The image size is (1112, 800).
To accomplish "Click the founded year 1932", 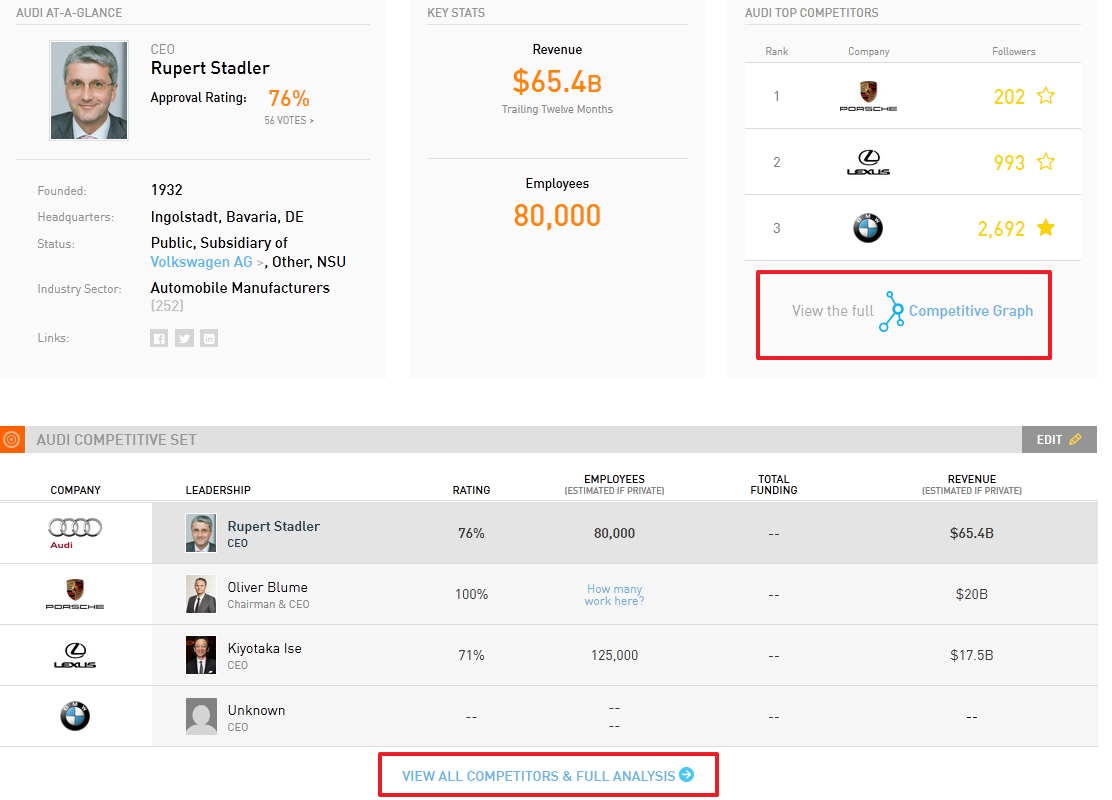I will [x=167, y=190].
